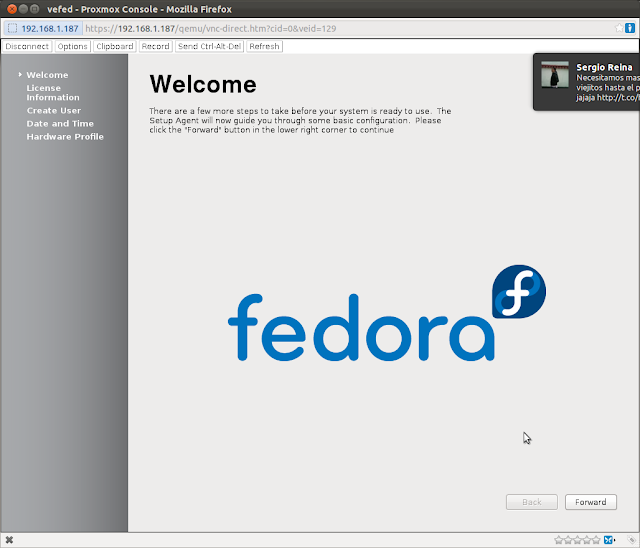Viewport: 640px width, 548px height.
Task: Click the greyed-out Back button
Action: (531, 502)
